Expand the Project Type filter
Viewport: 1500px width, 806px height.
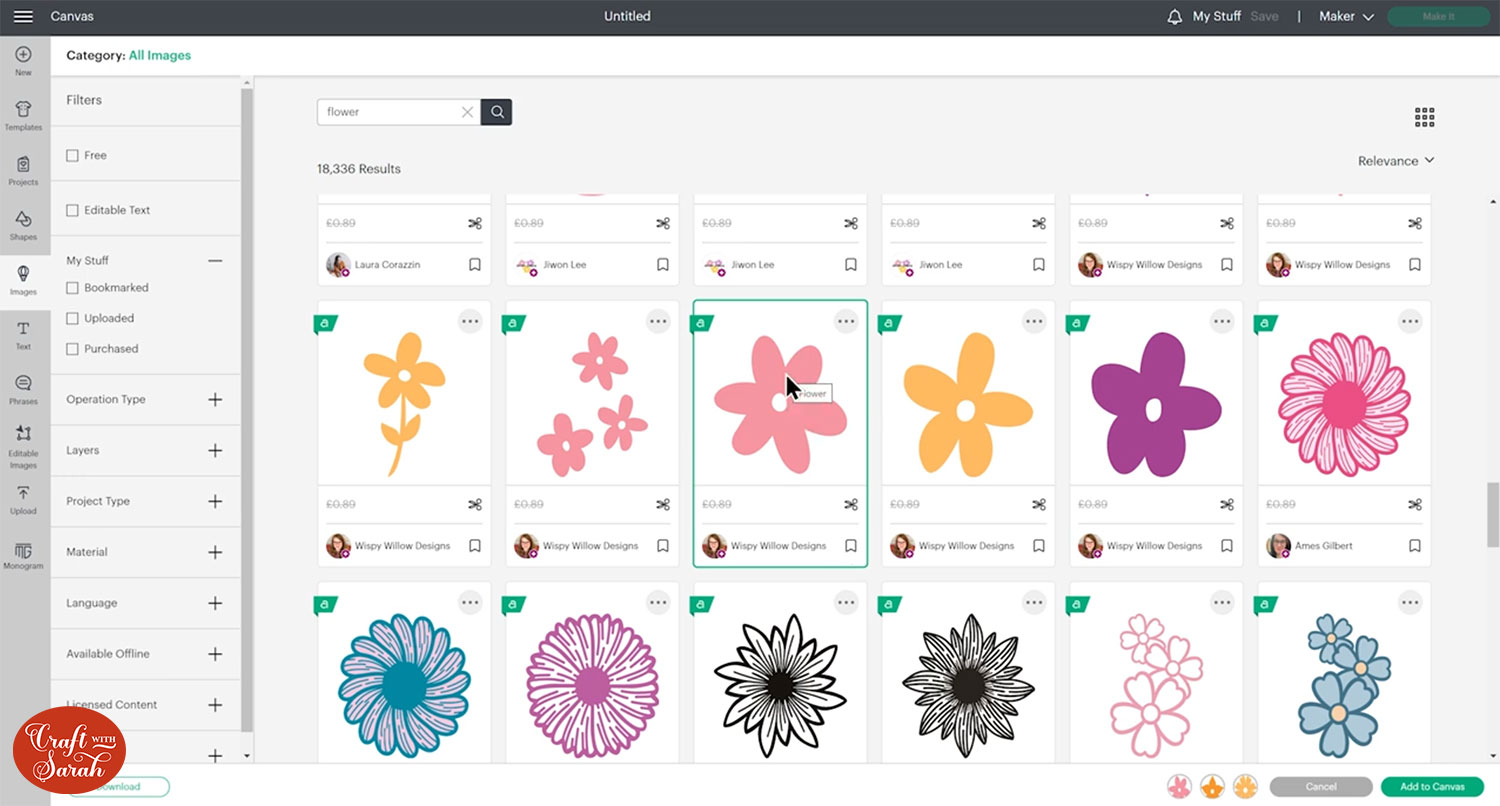(x=214, y=501)
